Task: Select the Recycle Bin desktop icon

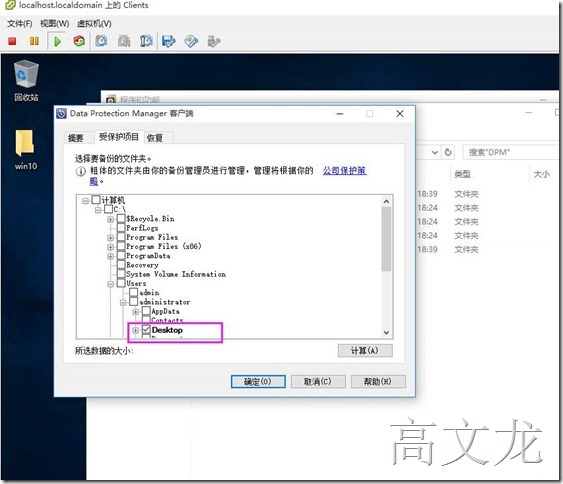Action: pos(26,81)
